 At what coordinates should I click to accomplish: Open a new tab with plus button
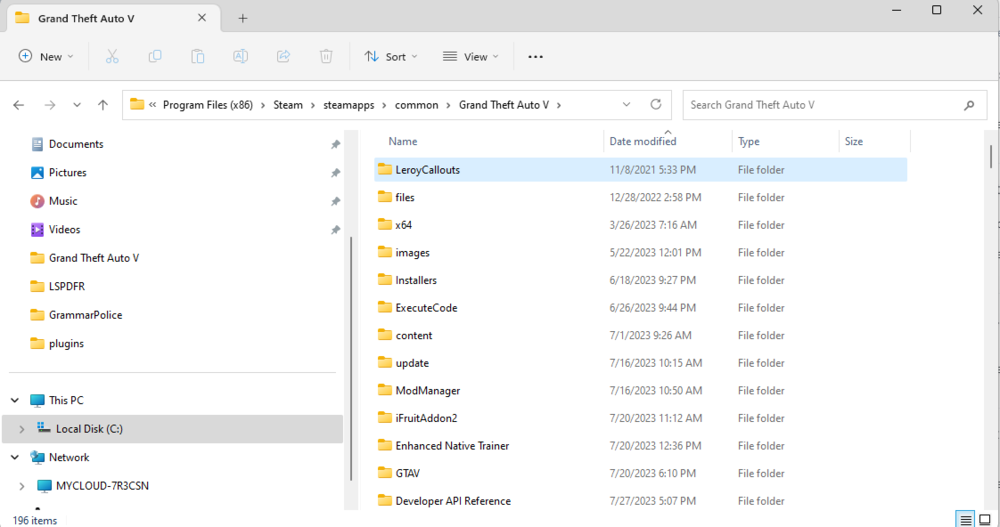point(242,19)
